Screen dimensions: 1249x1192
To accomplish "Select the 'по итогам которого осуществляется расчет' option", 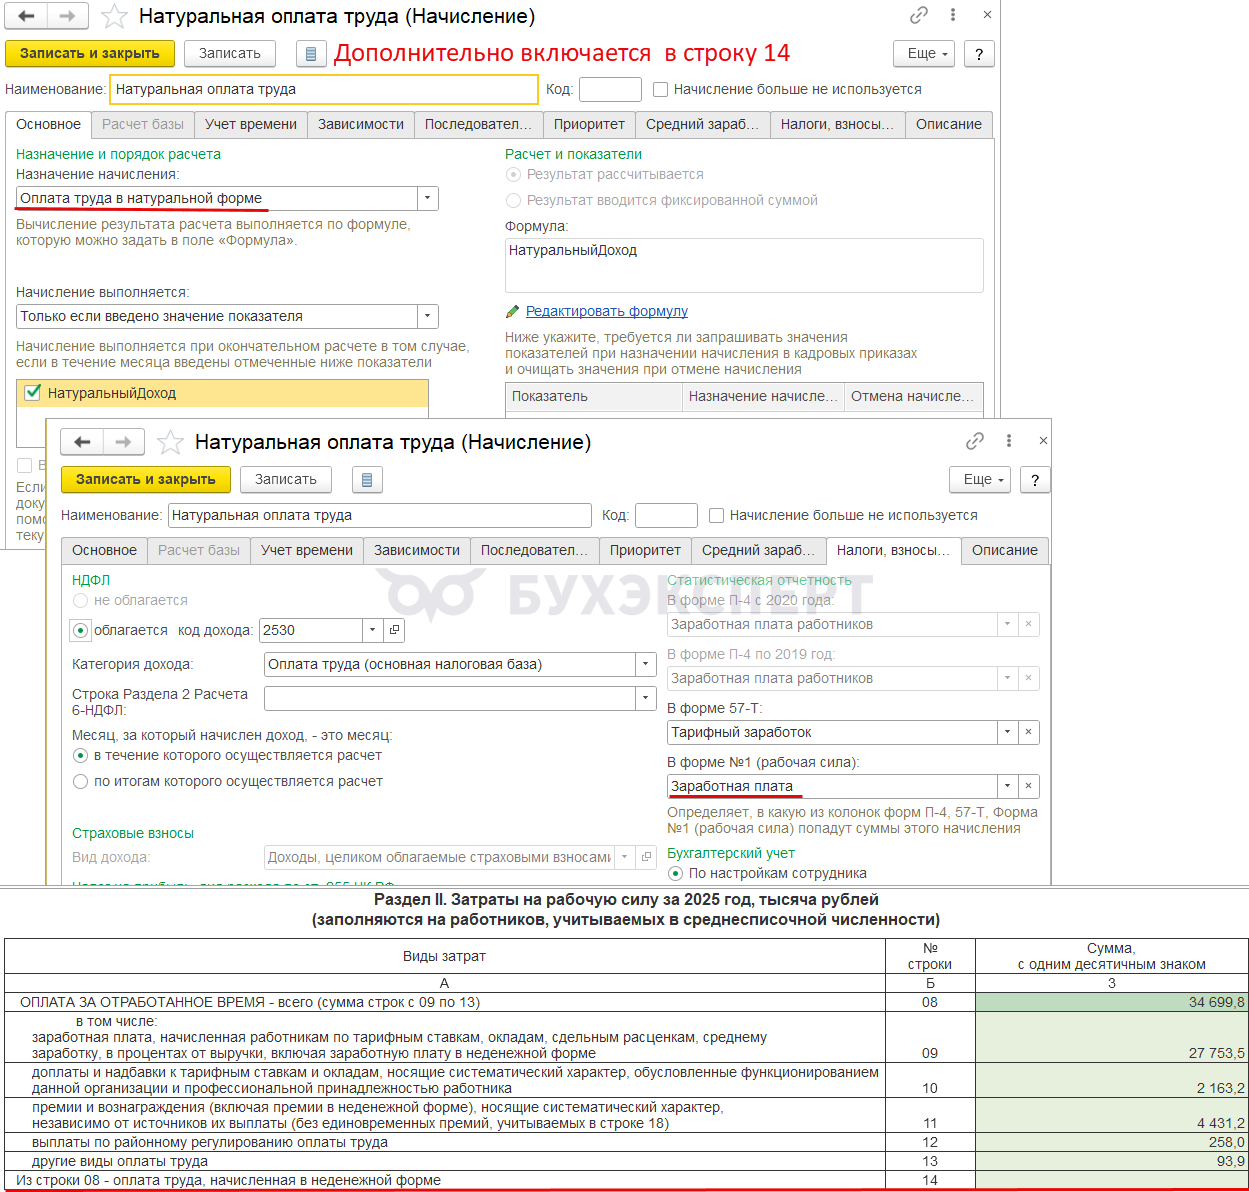I will pos(81,782).
